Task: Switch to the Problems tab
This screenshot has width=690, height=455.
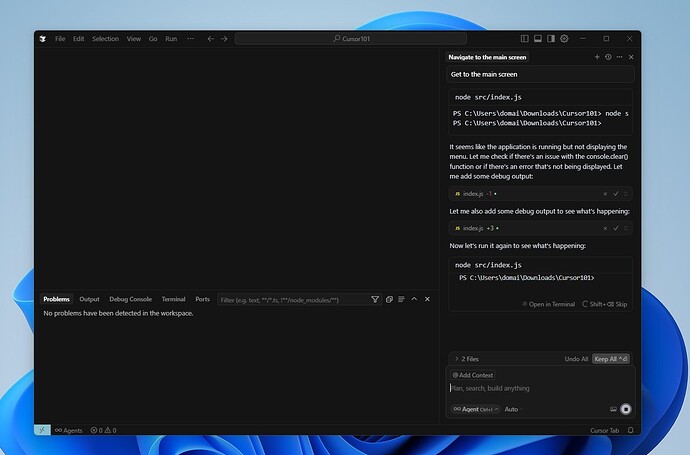Action: coord(56,299)
